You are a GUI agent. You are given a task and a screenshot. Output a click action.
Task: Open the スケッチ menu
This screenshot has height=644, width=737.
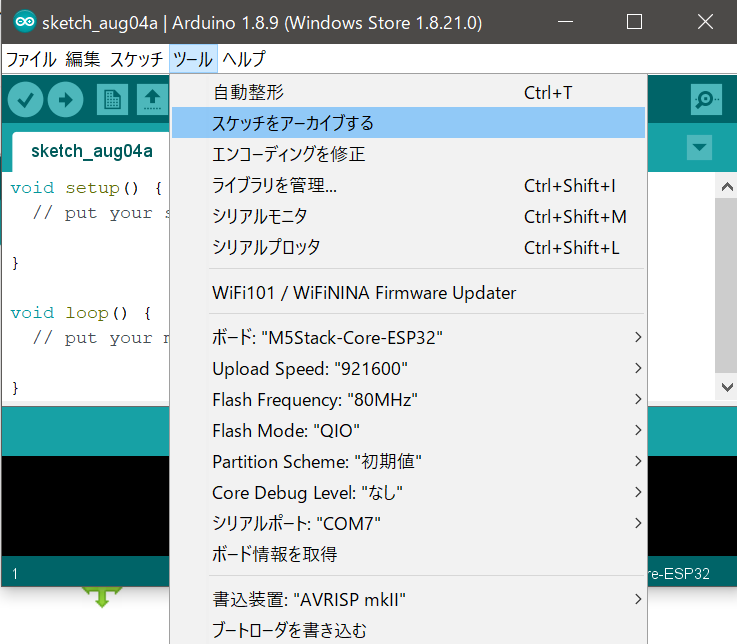pos(136,59)
